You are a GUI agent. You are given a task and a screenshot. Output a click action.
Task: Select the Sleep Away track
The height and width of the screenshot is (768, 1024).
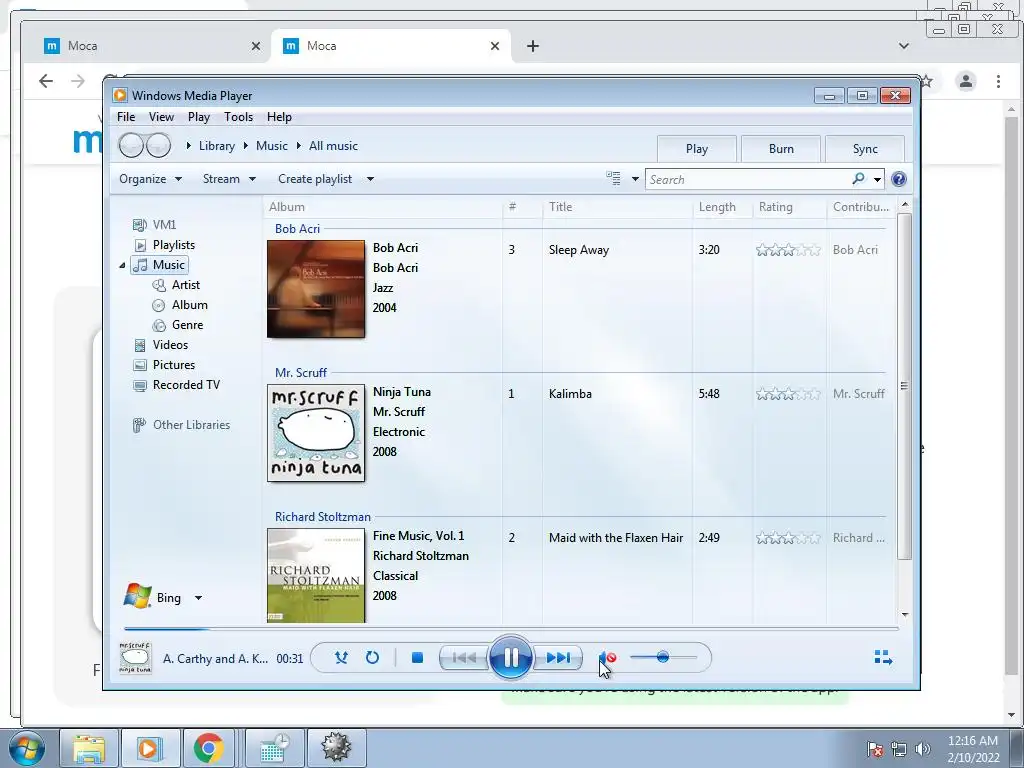tap(579, 250)
